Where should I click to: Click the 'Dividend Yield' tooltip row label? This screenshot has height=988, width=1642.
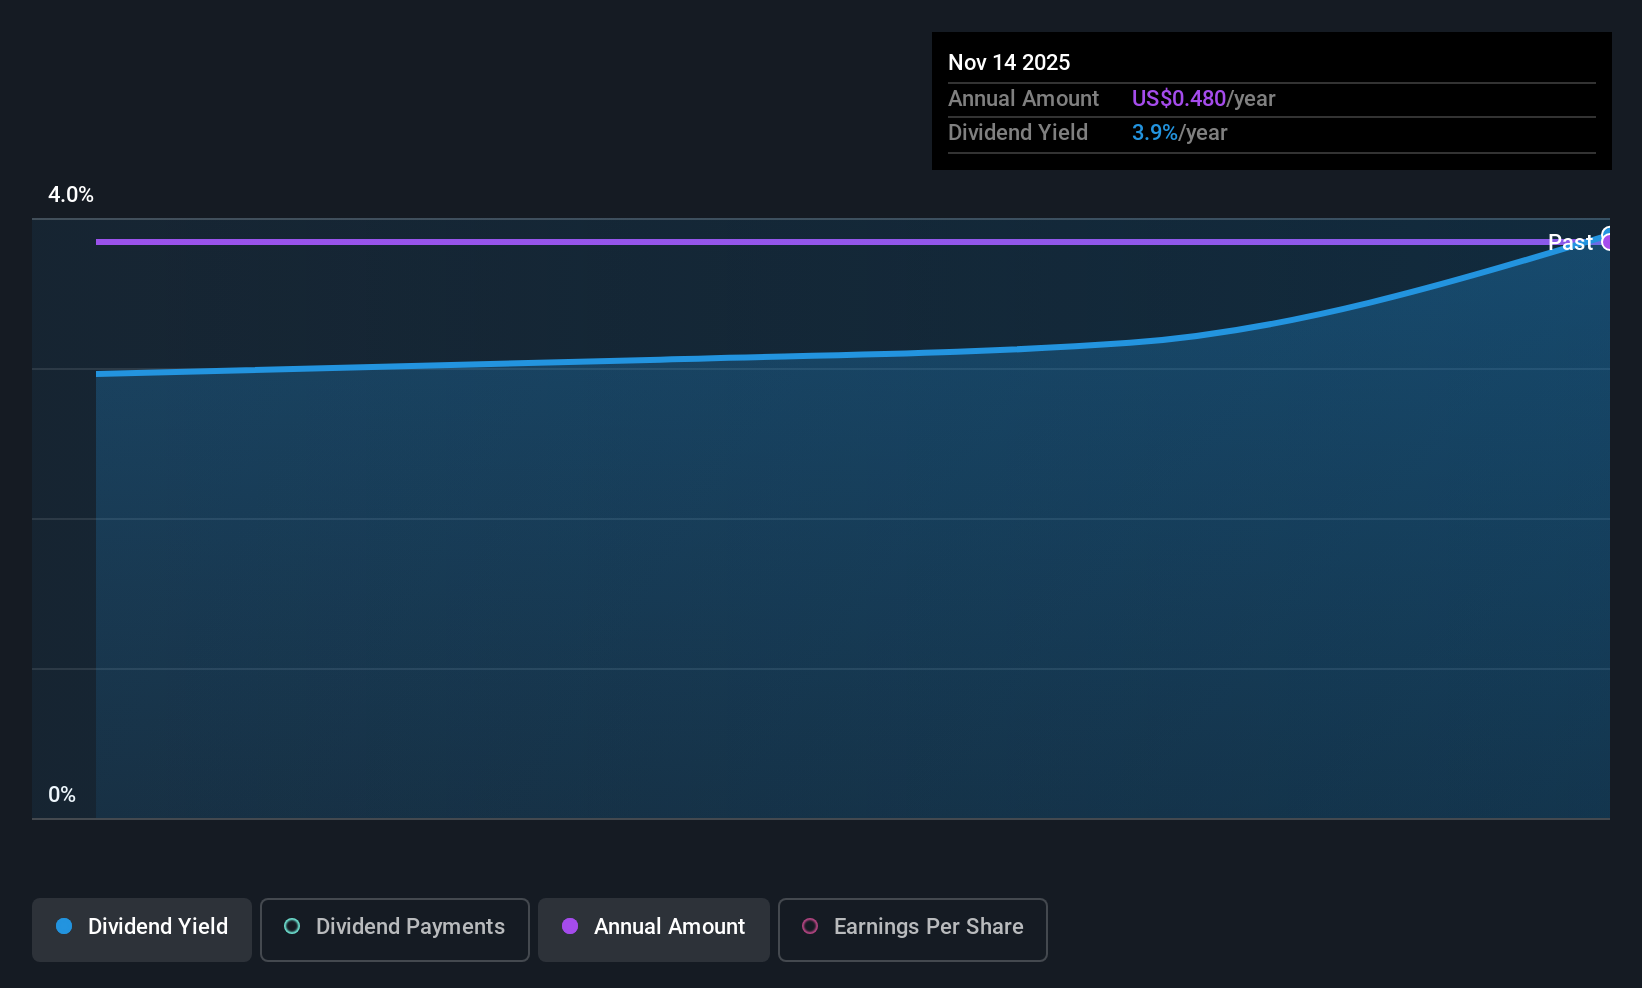click(x=1018, y=132)
